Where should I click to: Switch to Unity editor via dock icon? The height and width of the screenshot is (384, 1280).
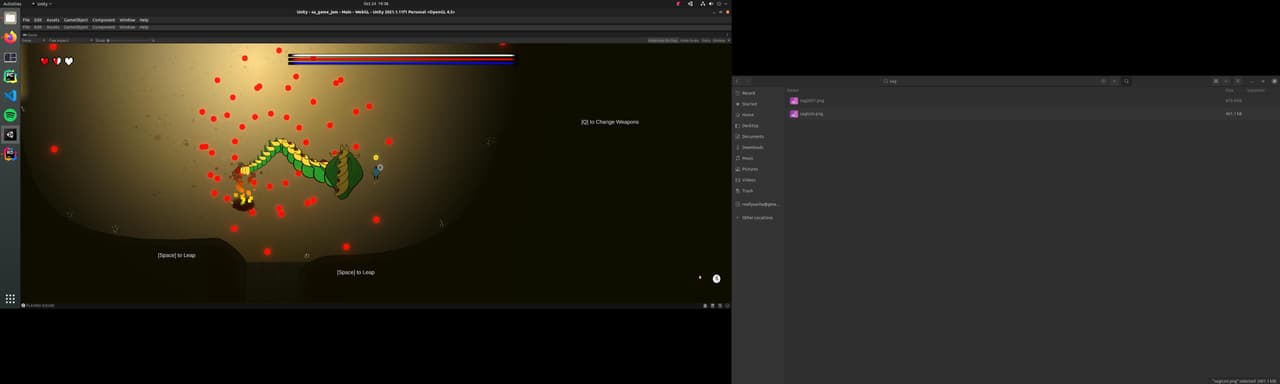[10, 135]
